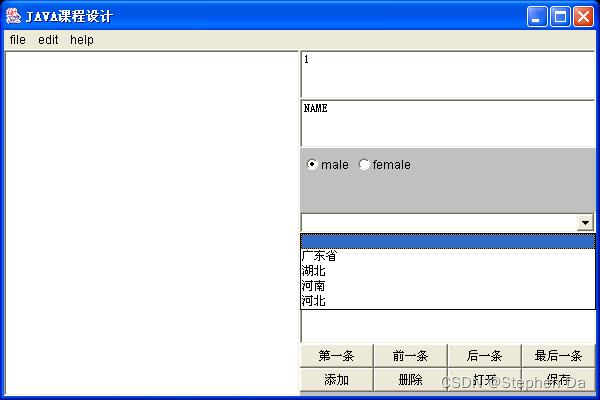The height and width of the screenshot is (400, 600).
Task: Click the 第一条 button
Action: coord(336,356)
